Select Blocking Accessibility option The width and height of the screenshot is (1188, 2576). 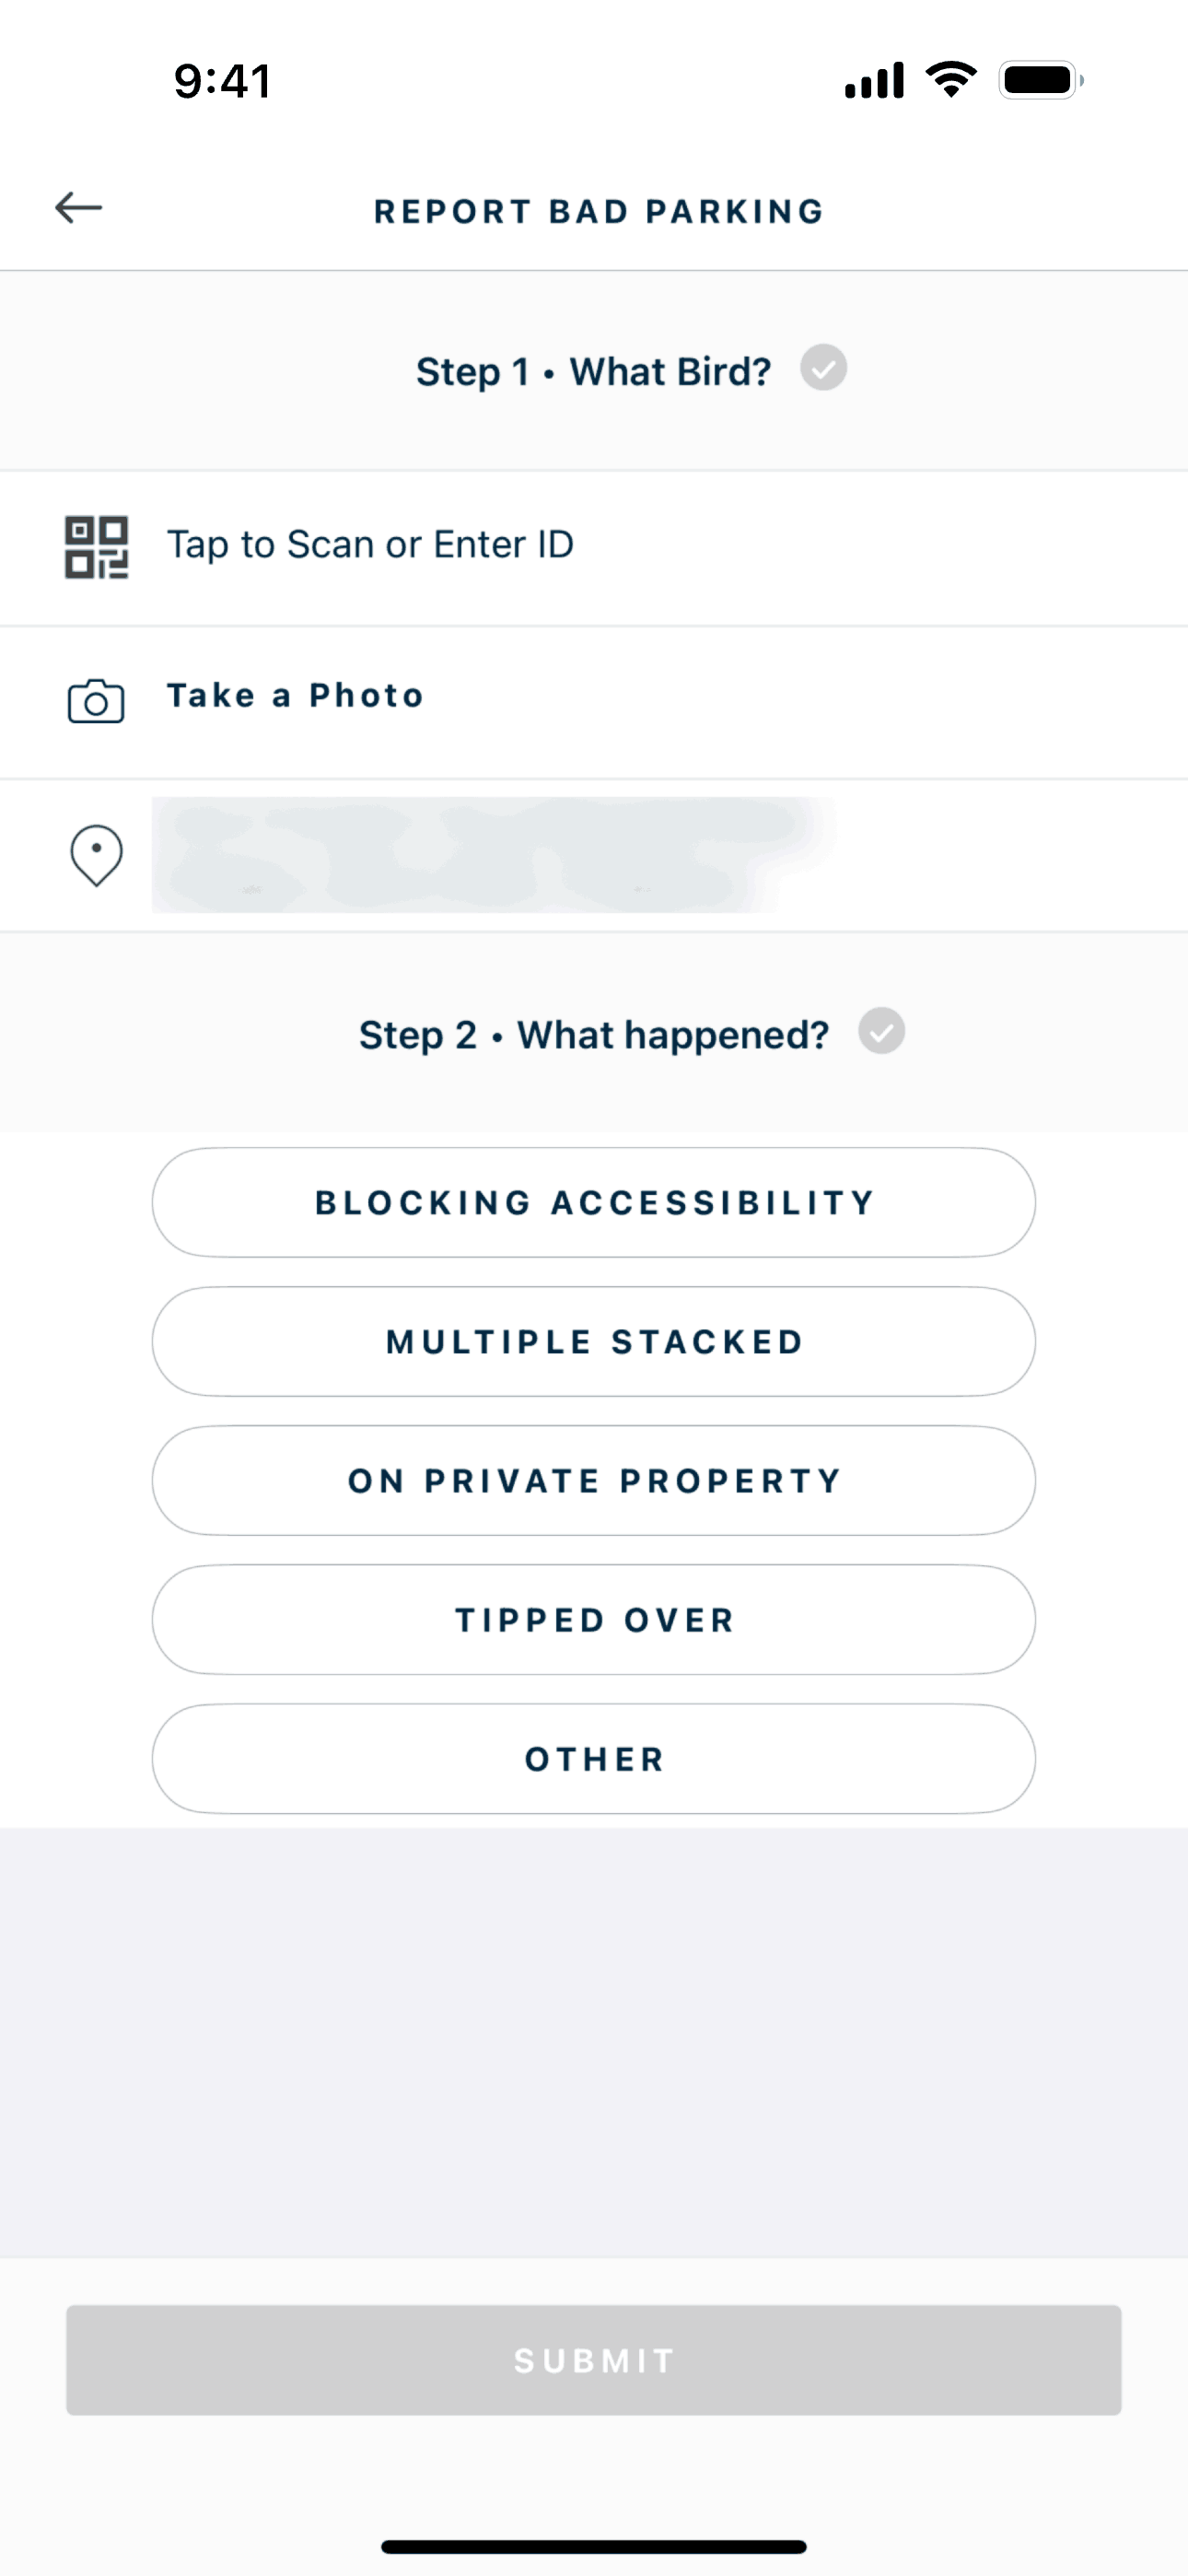[594, 1202]
